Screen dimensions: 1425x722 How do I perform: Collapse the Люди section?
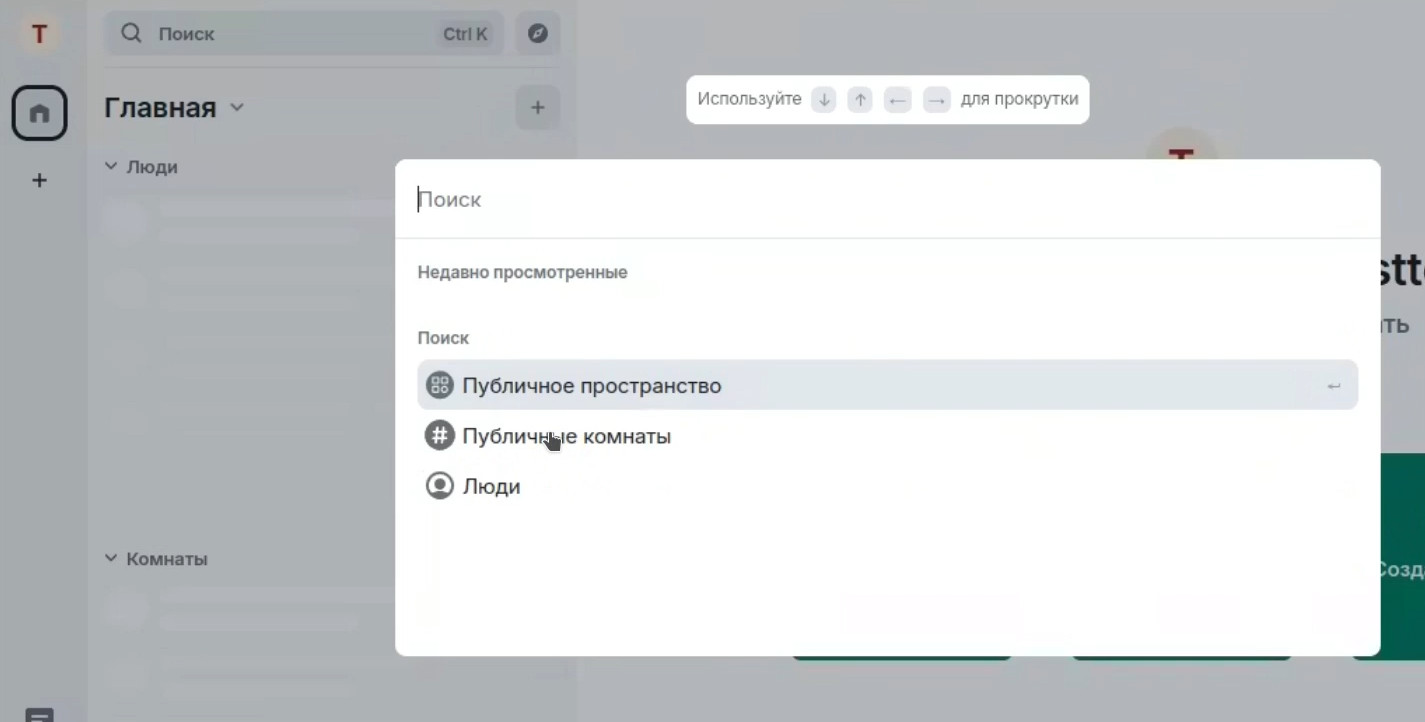click(x=142, y=167)
